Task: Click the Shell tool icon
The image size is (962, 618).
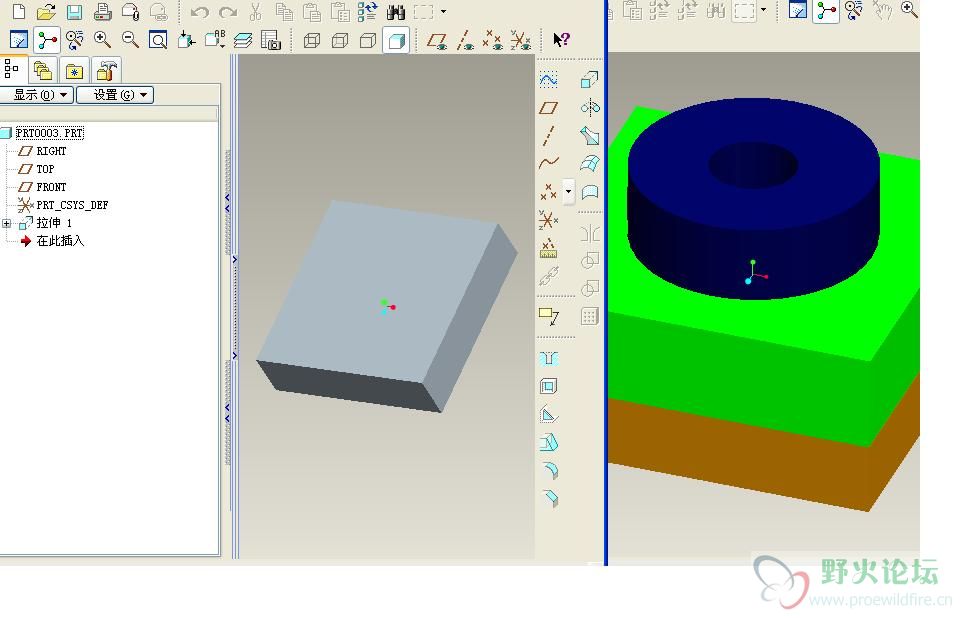Action: pos(548,387)
